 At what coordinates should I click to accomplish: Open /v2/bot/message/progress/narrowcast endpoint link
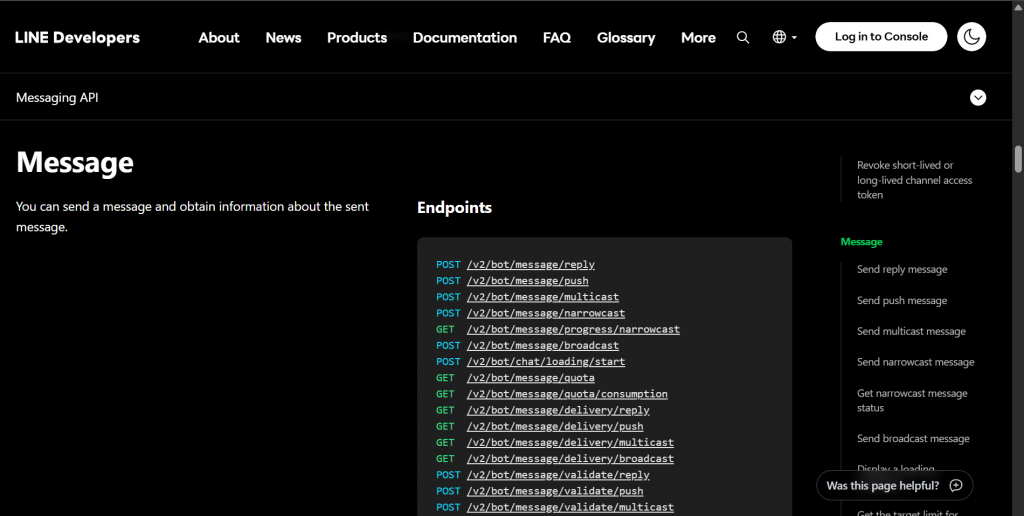[x=573, y=329]
